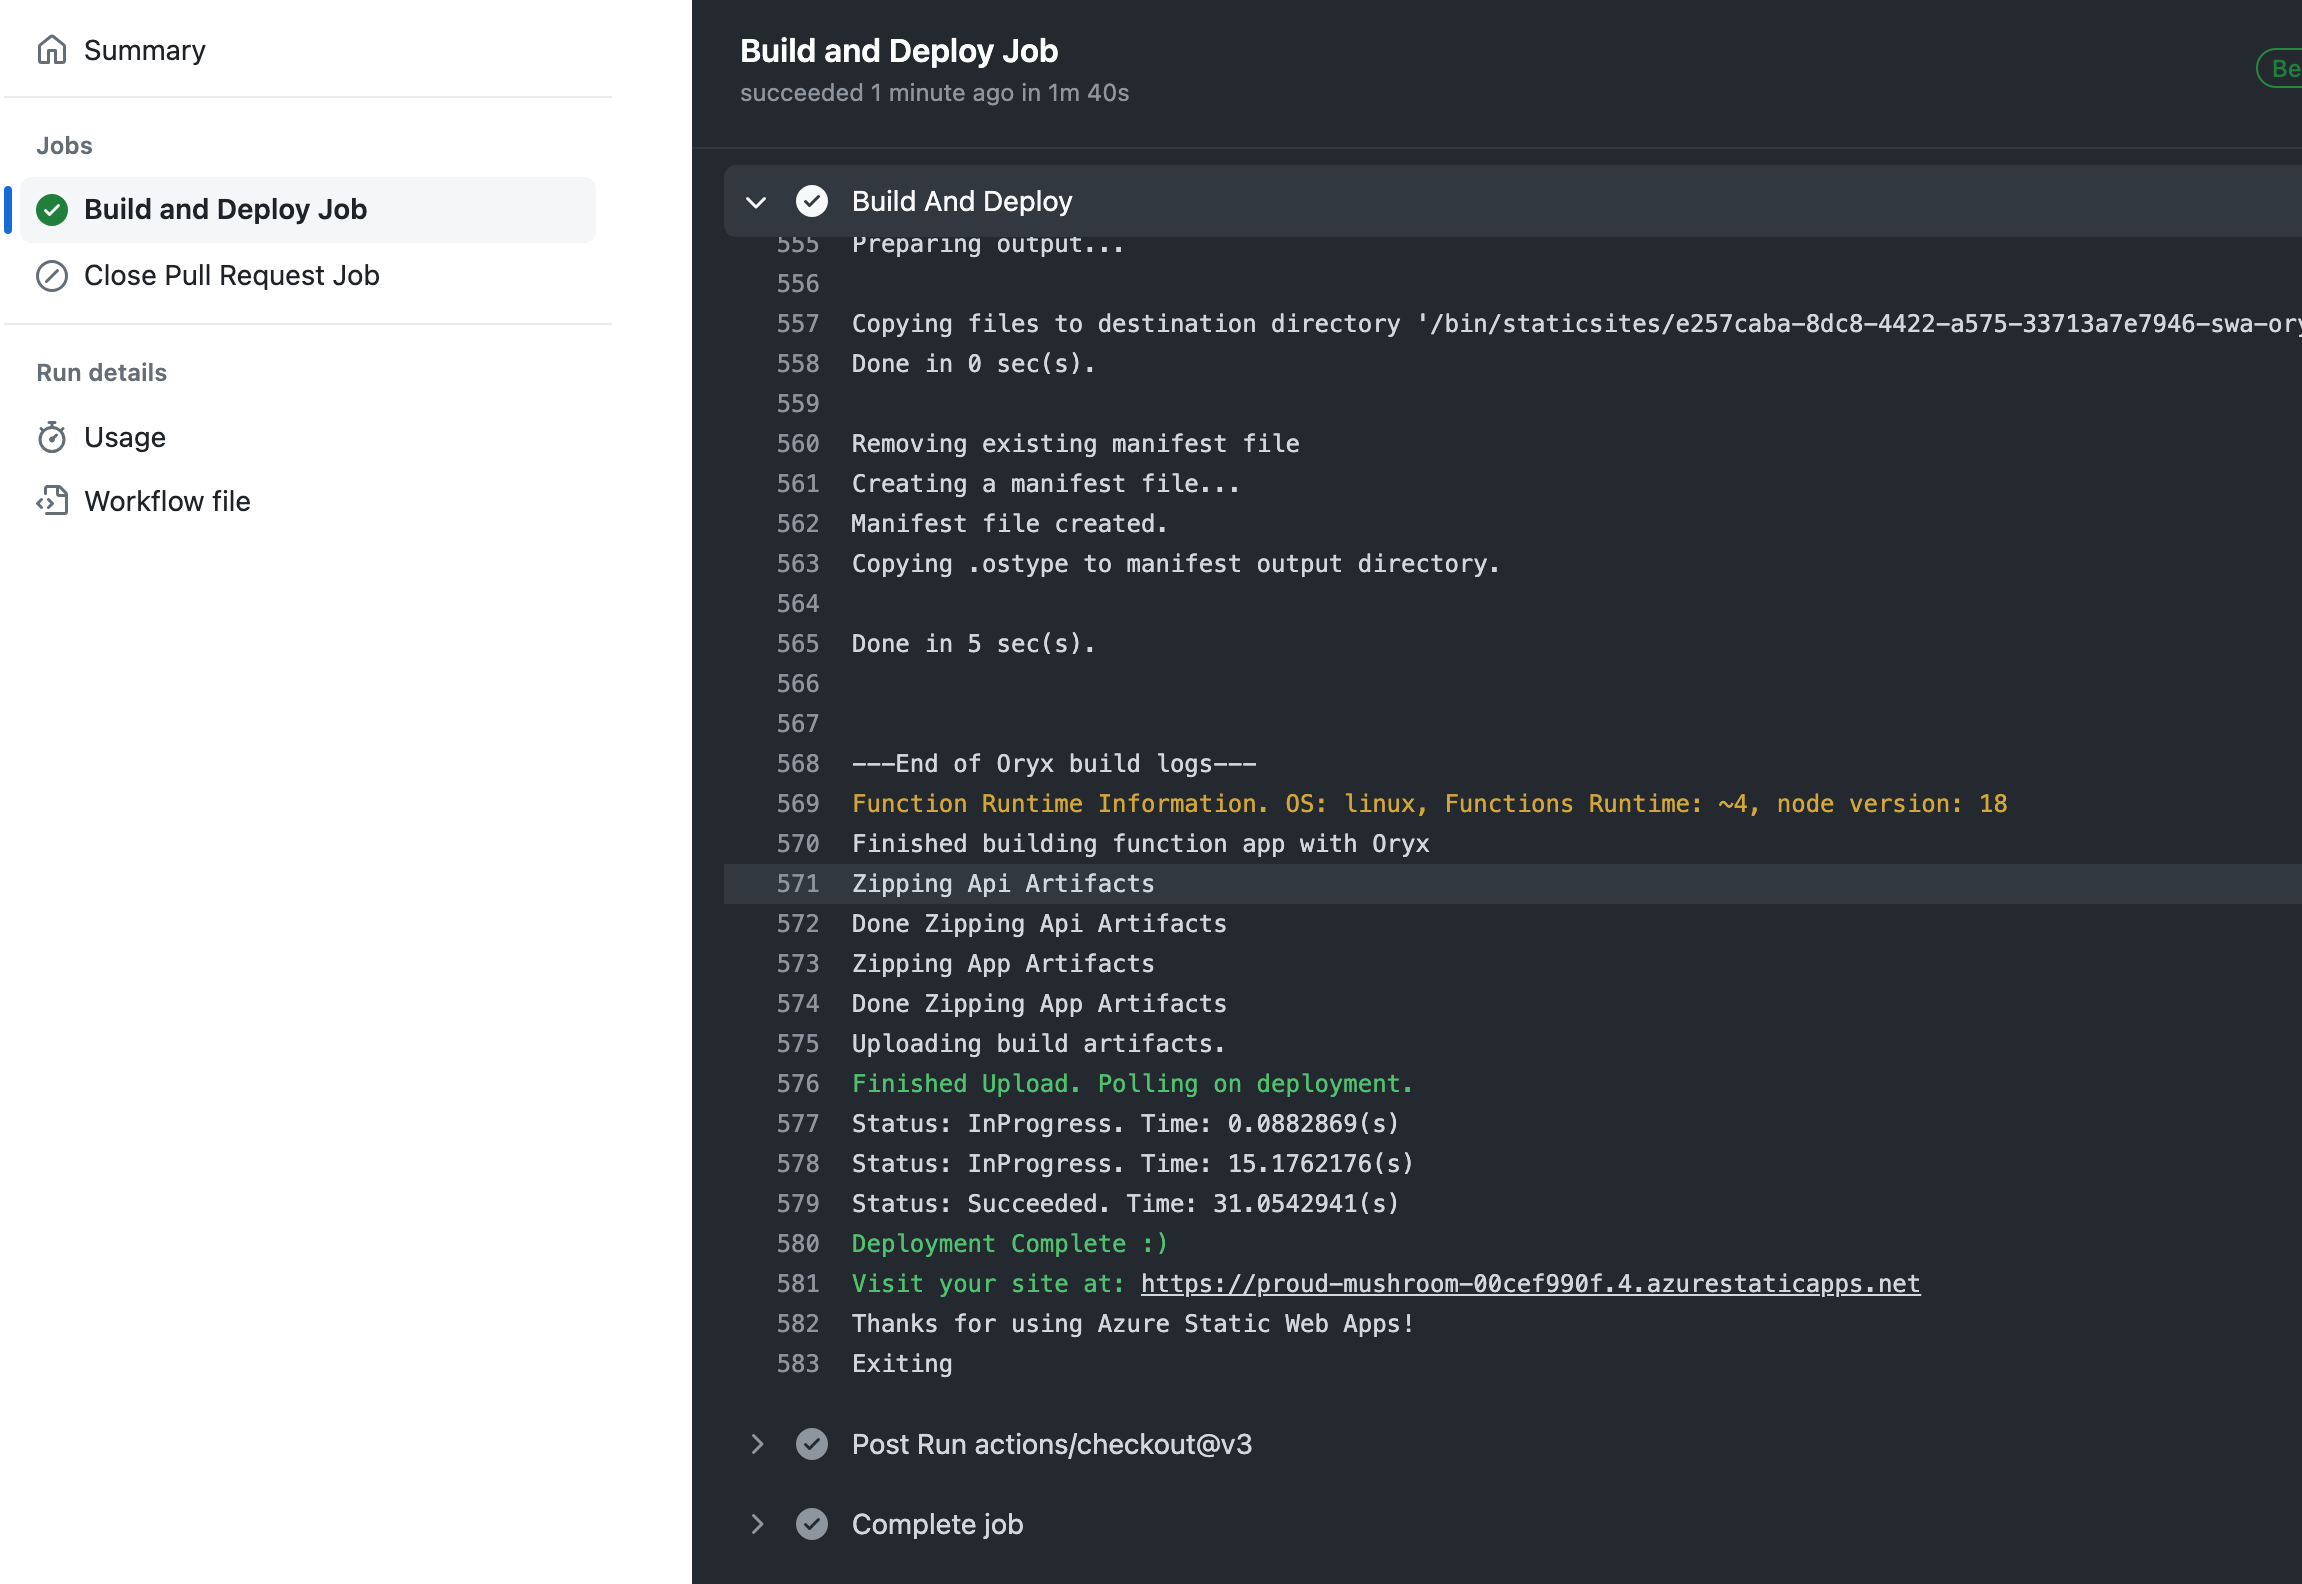Expand Post Run actions/checkout@v3 step

756,1444
